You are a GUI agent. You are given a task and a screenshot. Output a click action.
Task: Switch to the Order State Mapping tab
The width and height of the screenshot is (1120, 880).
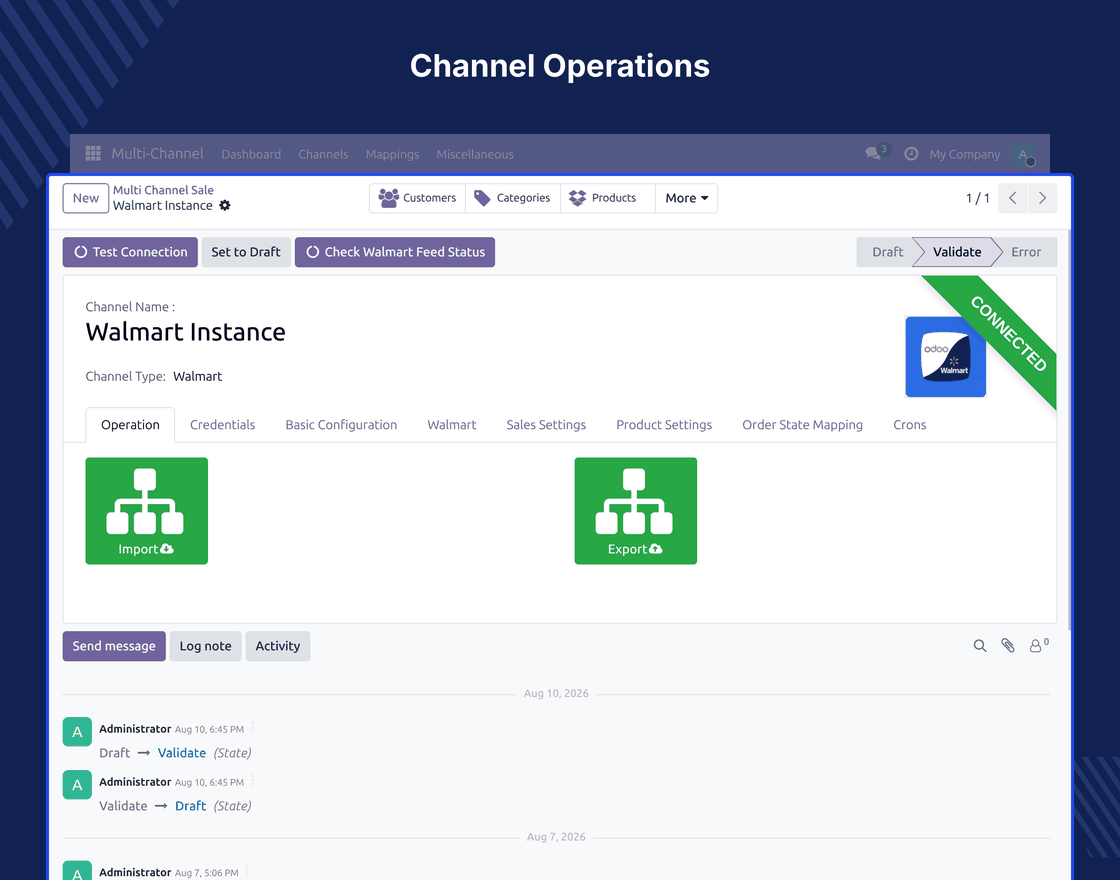[x=802, y=425]
